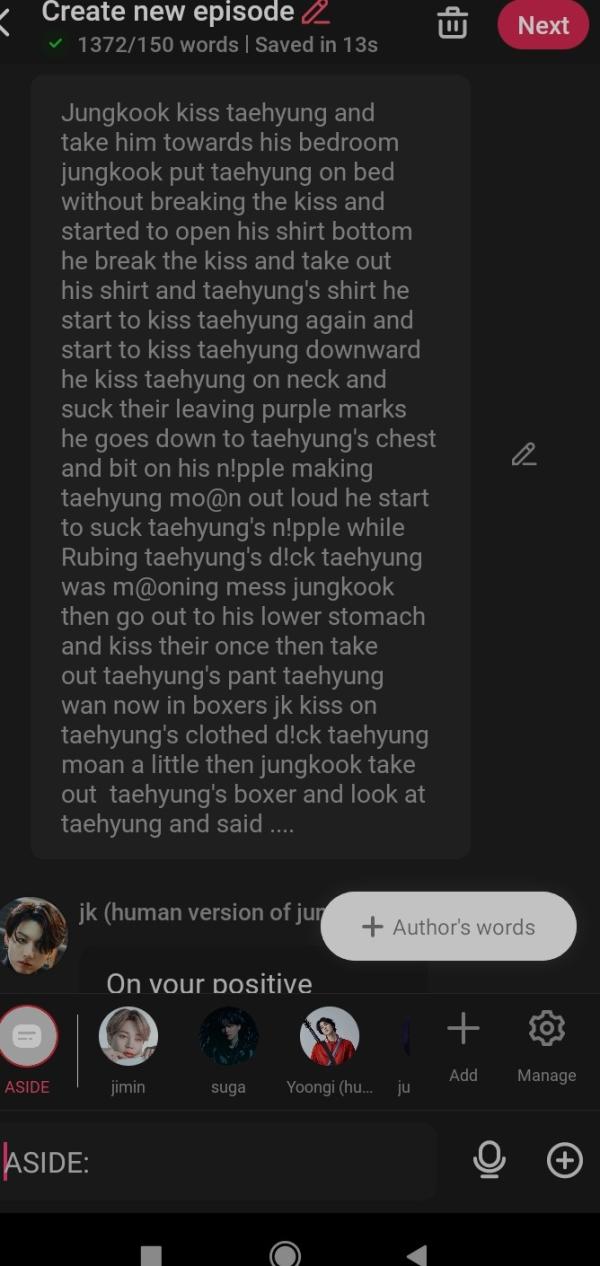
Task: Choose suga as the speaking character
Action: (228, 1049)
